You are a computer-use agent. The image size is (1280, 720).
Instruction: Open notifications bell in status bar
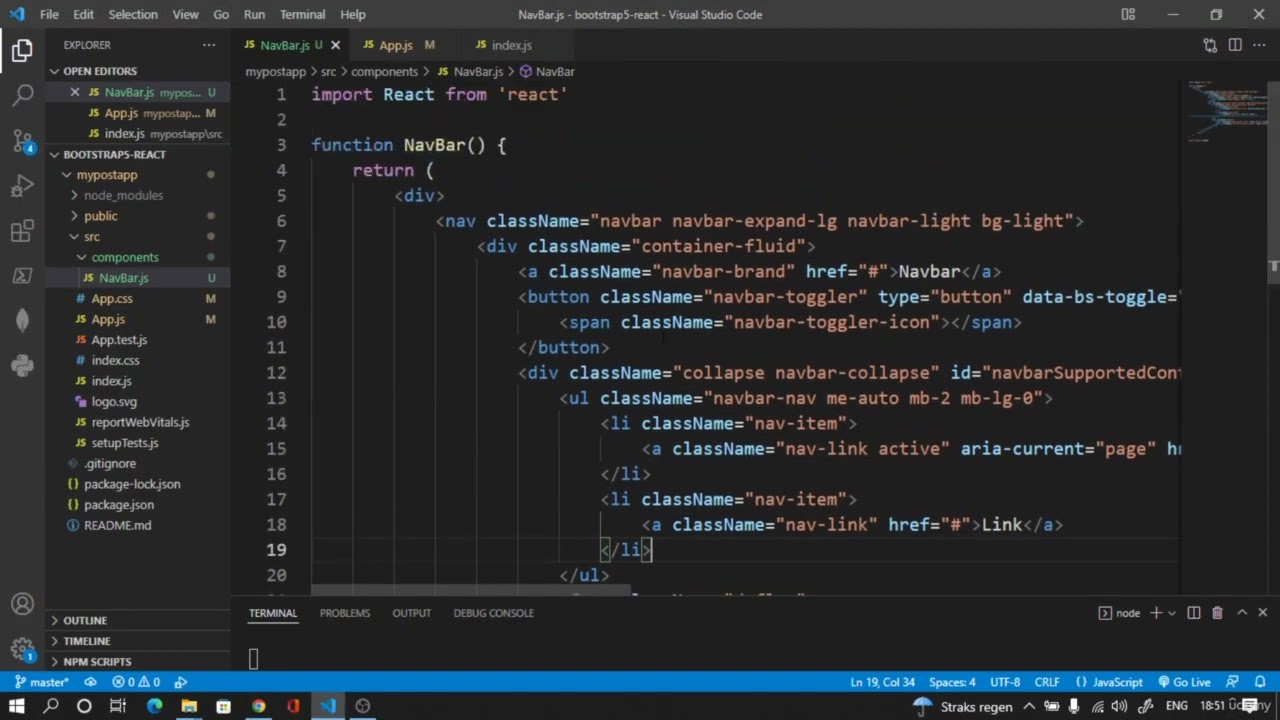click(1260, 682)
